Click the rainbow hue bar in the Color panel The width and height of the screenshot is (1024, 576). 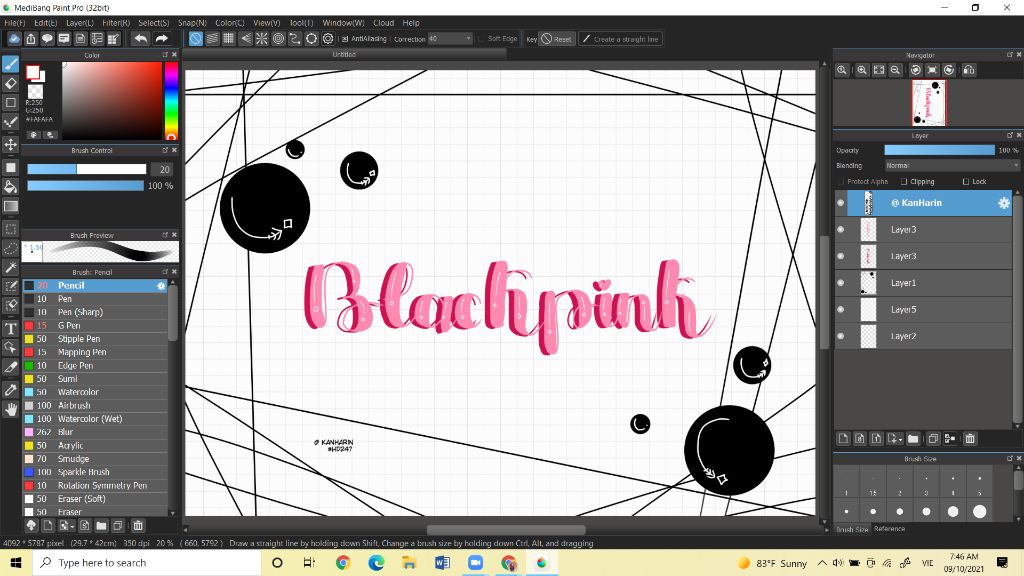point(171,101)
